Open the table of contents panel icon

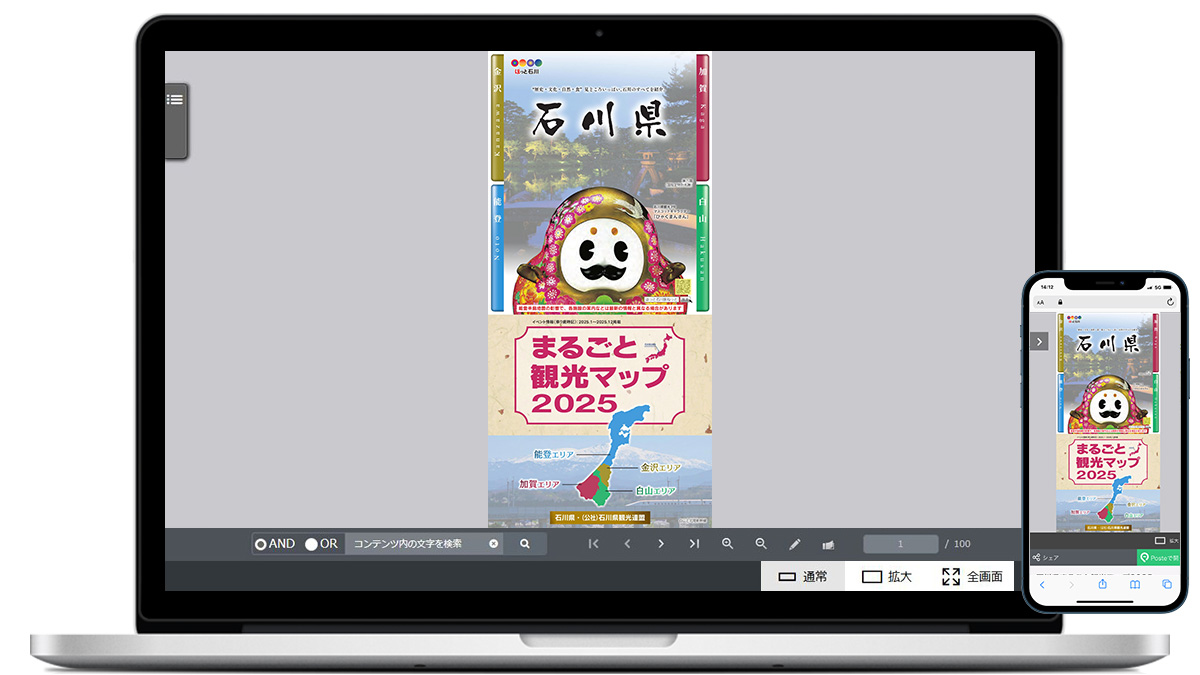(x=175, y=100)
